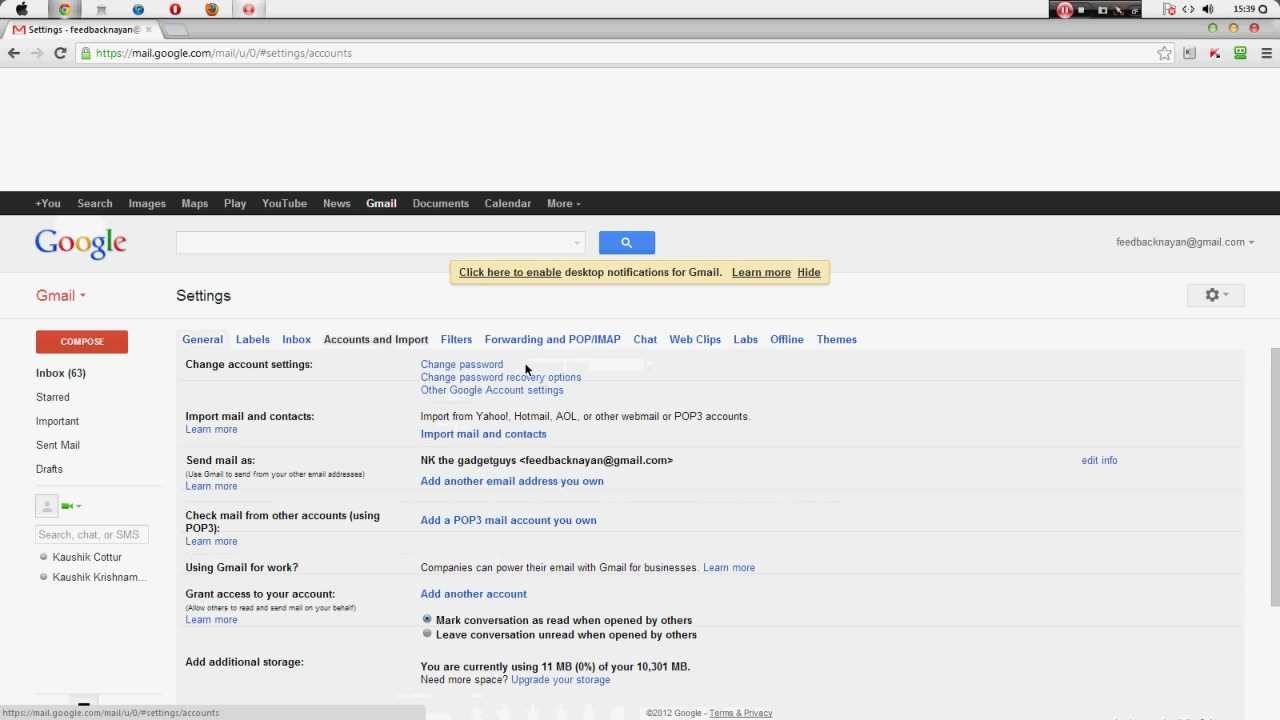Screen dimensions: 1280x720
Task: Bookmark page with the star icon
Action: coord(1164,53)
